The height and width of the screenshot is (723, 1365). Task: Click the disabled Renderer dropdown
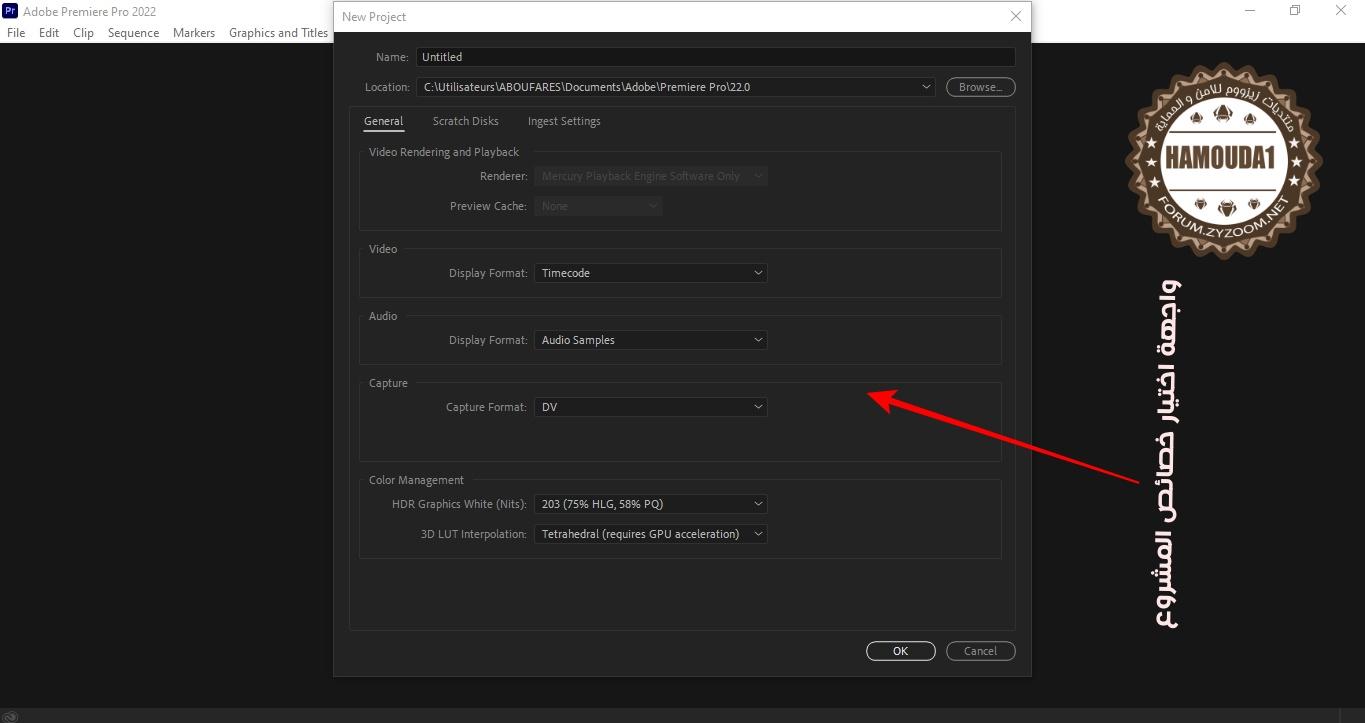(651, 176)
